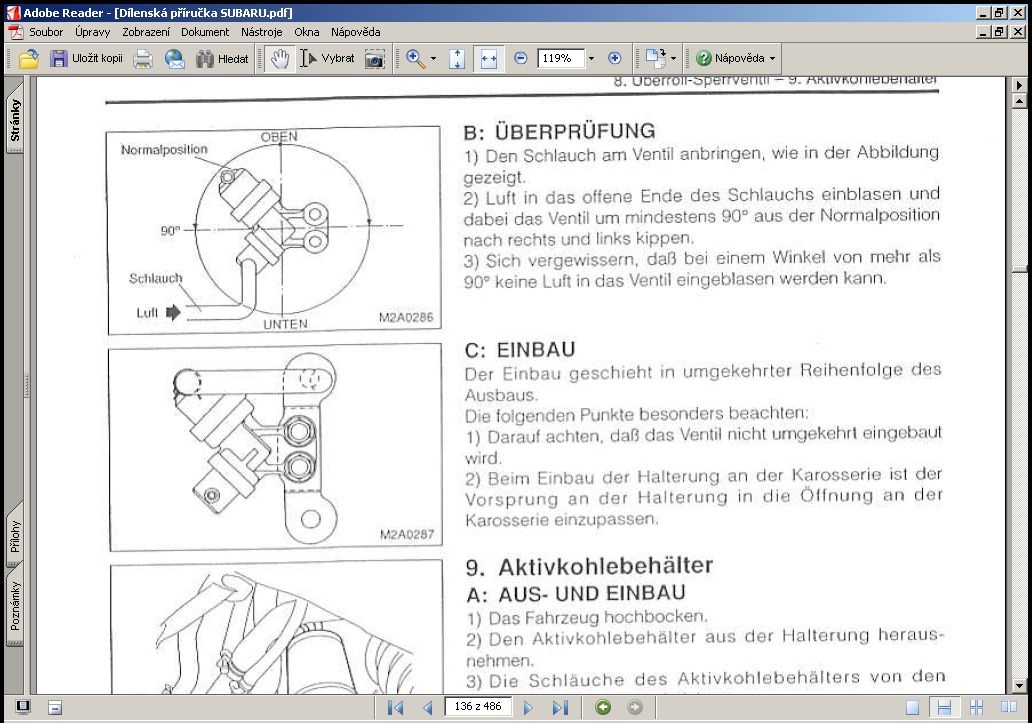Switch to the Stránky side tab
This screenshot has width=1032, height=723.
click(x=14, y=120)
